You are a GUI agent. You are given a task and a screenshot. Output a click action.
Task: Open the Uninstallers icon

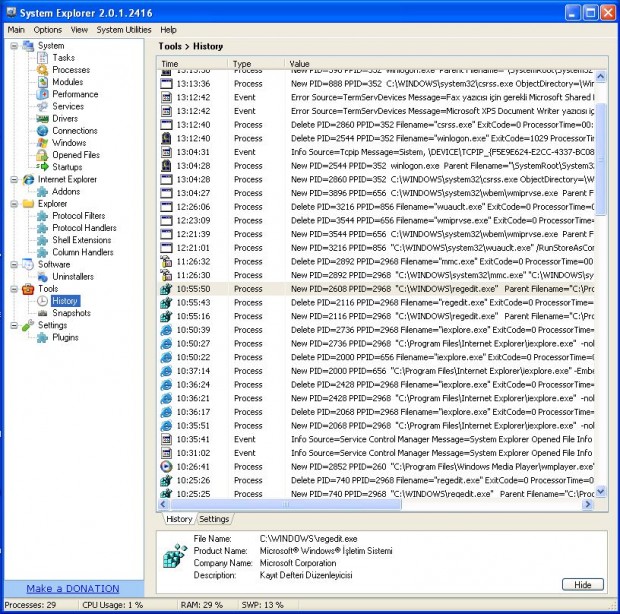click(x=42, y=277)
